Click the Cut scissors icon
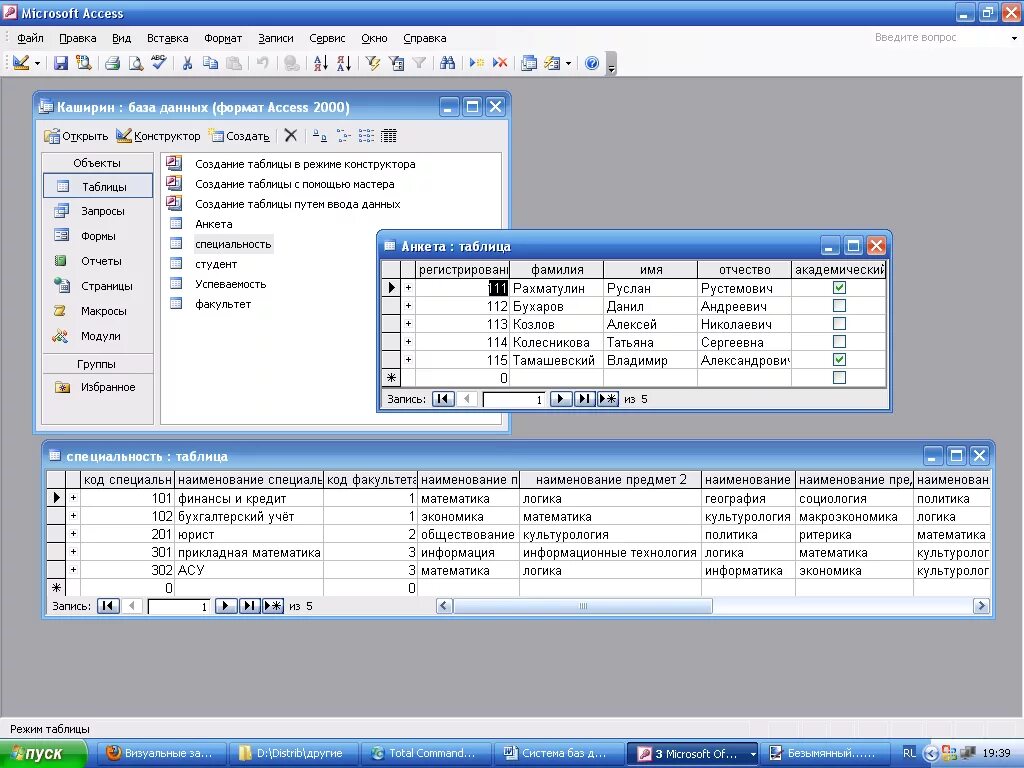 click(x=187, y=63)
